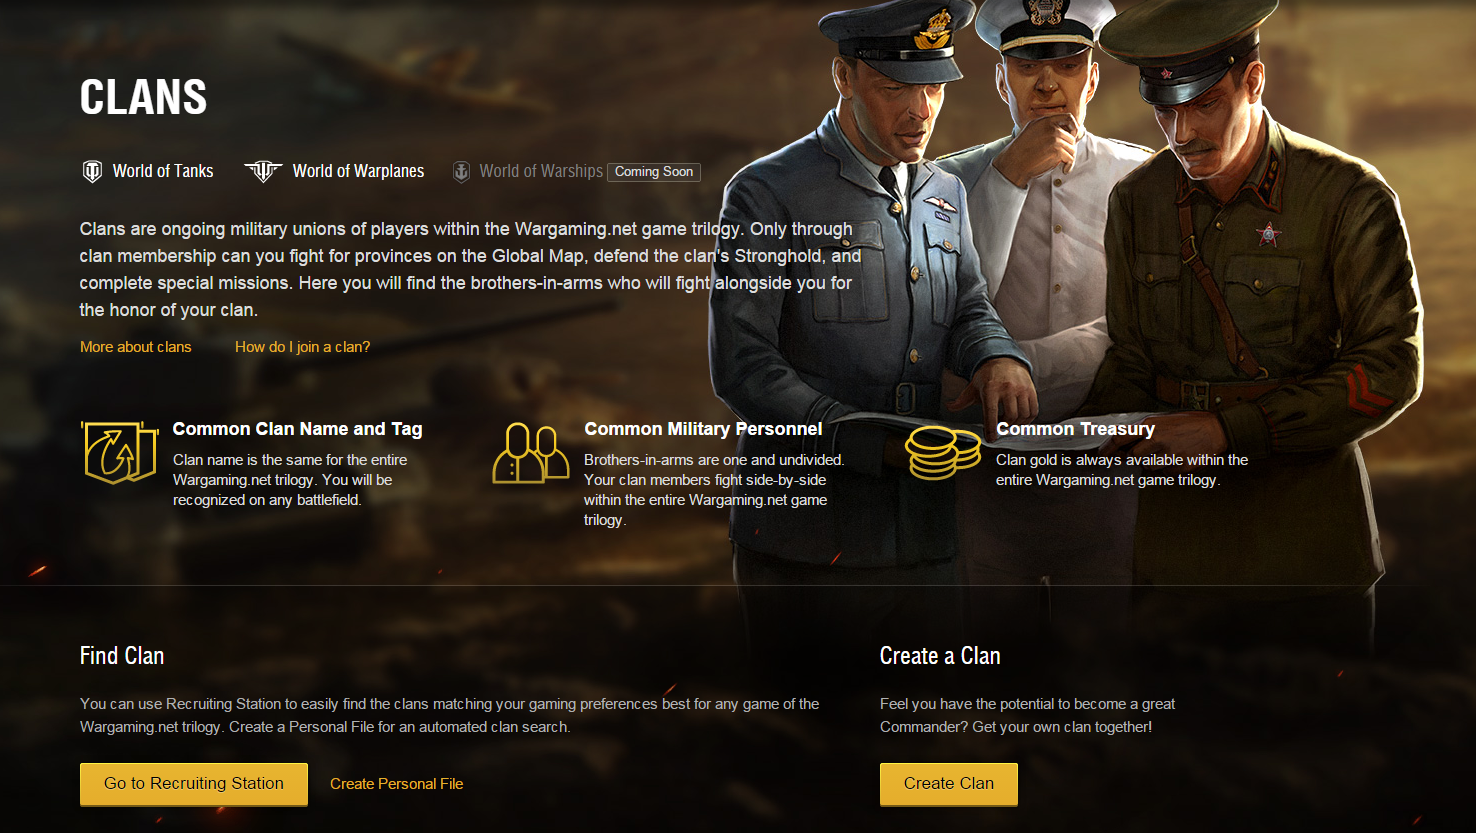The width and height of the screenshot is (1476, 833).
Task: Click the Common Clan Name and Tag heading
Action: point(297,429)
